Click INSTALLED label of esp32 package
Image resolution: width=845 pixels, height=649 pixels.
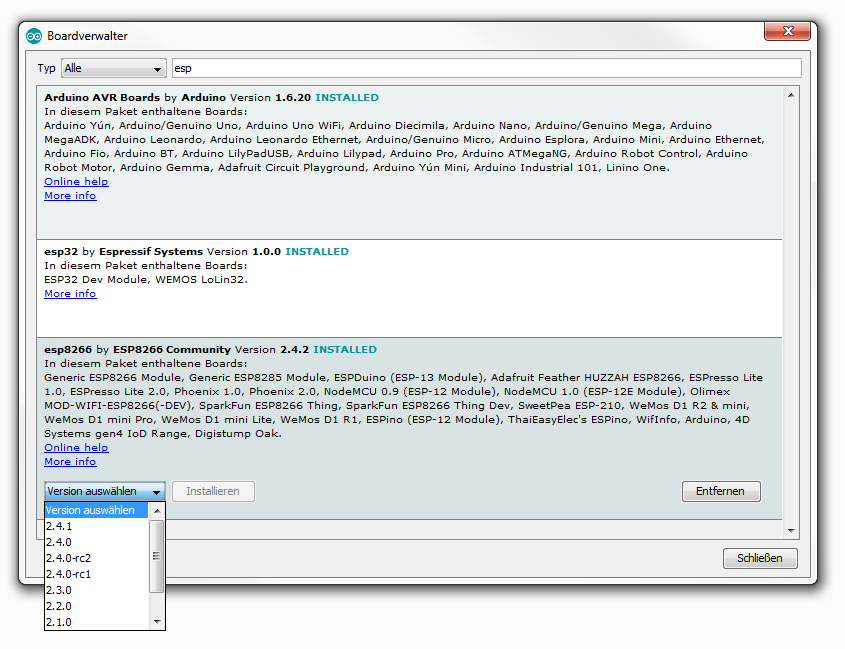tap(317, 252)
